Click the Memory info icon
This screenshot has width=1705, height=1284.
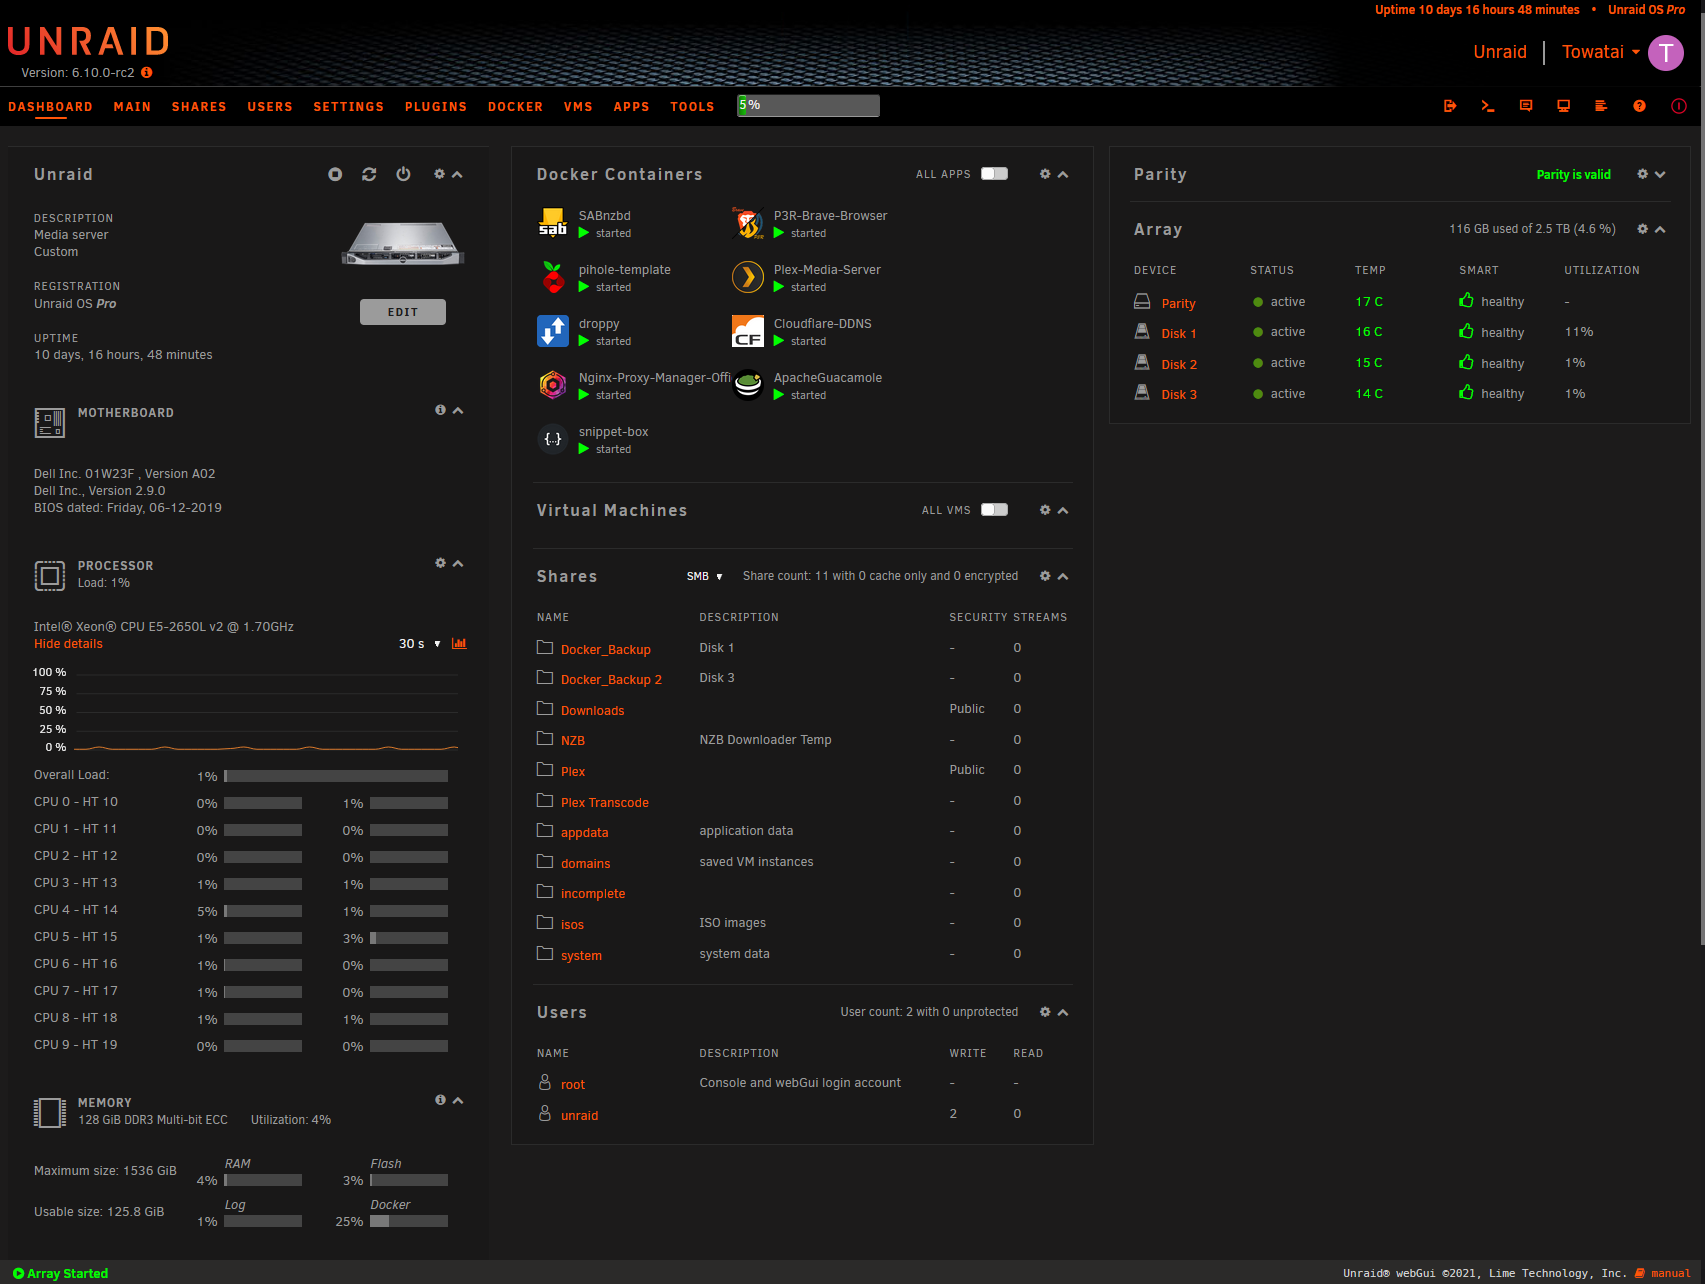440,1100
